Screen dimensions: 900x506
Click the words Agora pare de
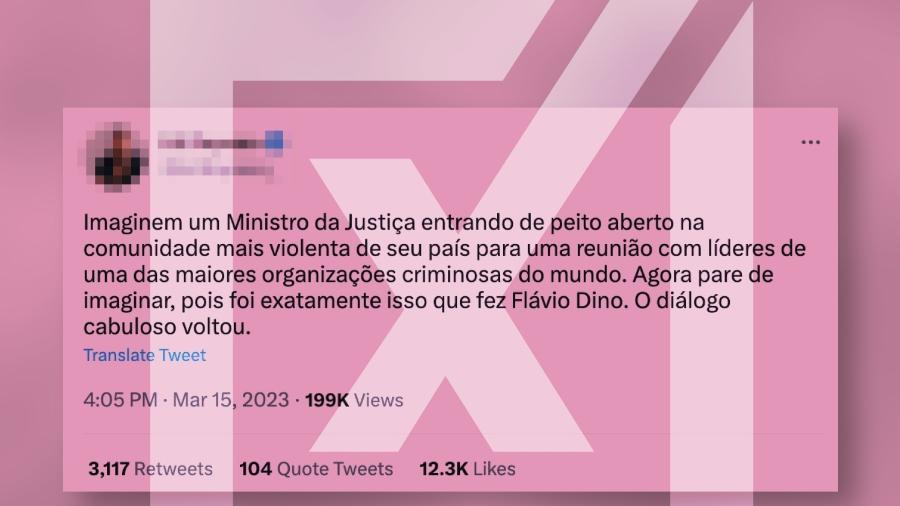coord(703,275)
